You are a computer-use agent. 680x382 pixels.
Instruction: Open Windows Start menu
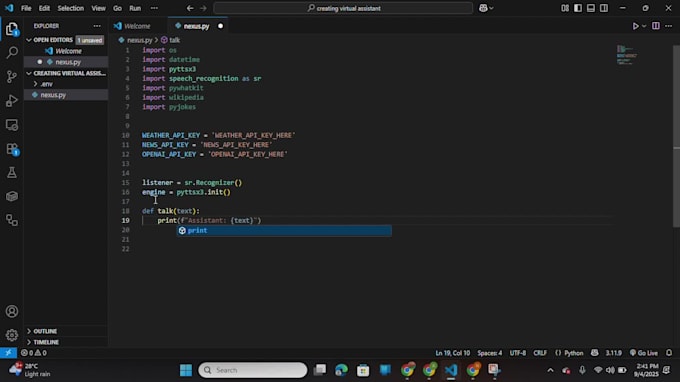186,370
